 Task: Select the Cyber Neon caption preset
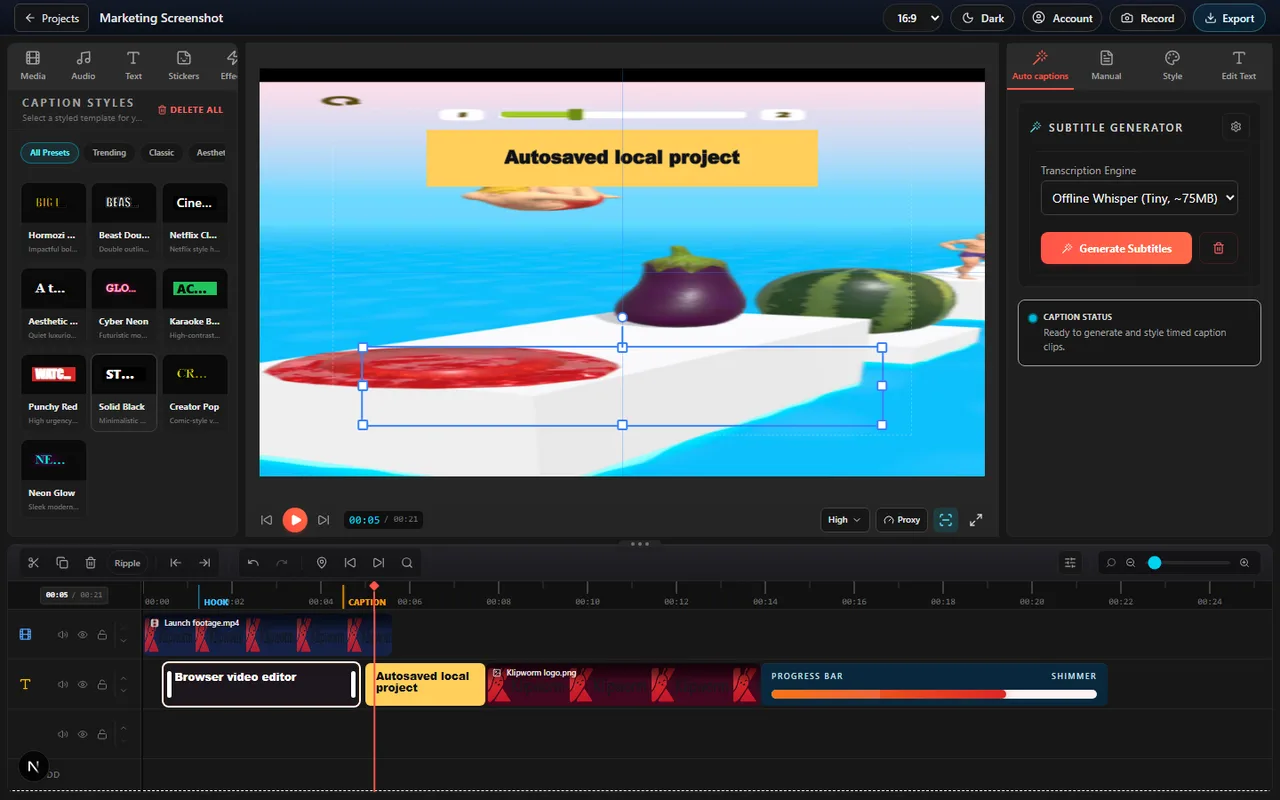pos(123,306)
